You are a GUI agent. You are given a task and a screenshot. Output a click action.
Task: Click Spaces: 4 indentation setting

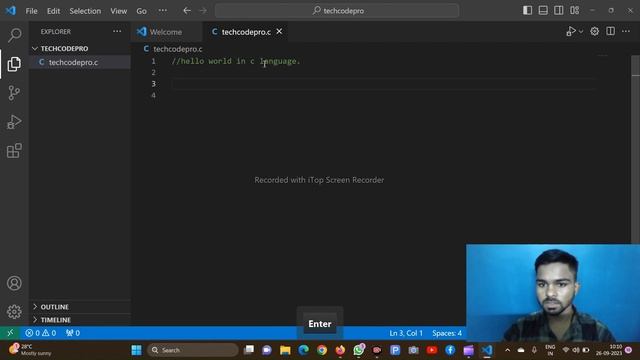[x=447, y=333]
